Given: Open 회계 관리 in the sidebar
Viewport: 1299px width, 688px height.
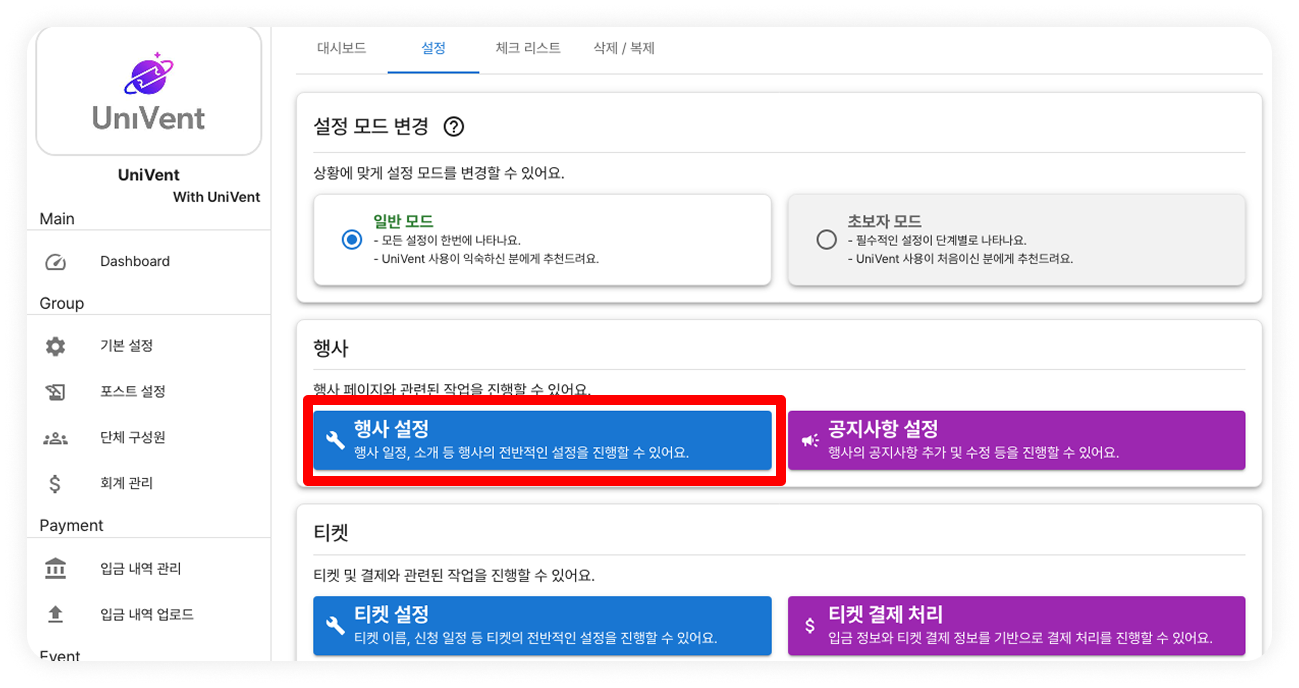Looking at the screenshot, I should tap(149, 484).
